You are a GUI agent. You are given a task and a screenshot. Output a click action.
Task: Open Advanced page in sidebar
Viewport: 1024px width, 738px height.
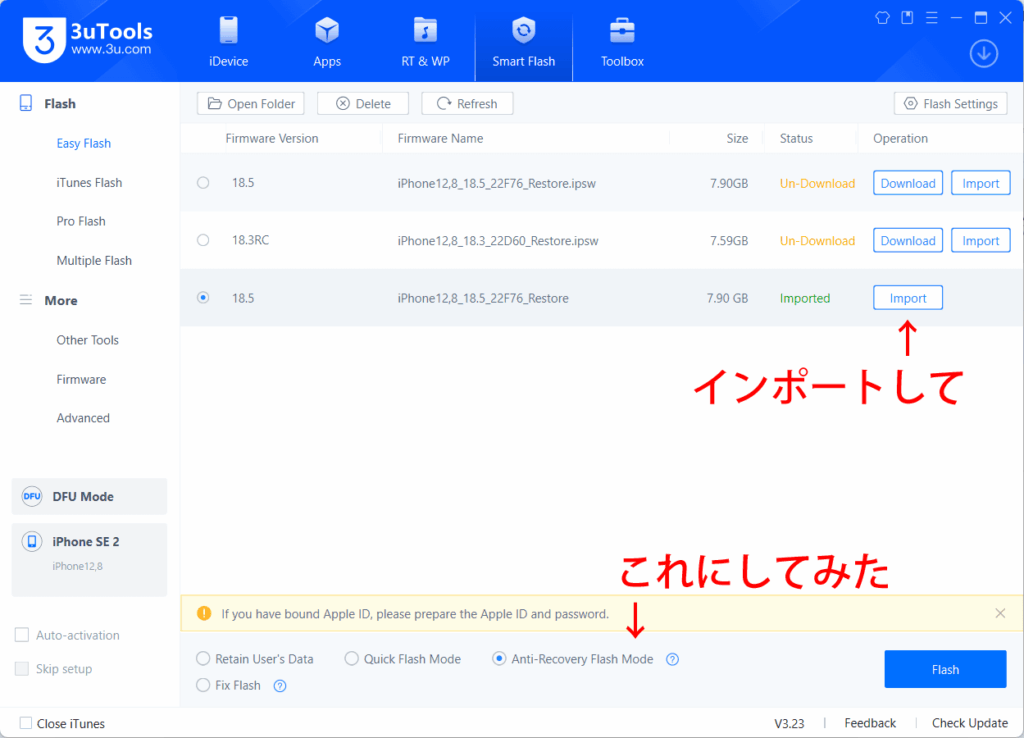[83, 418]
